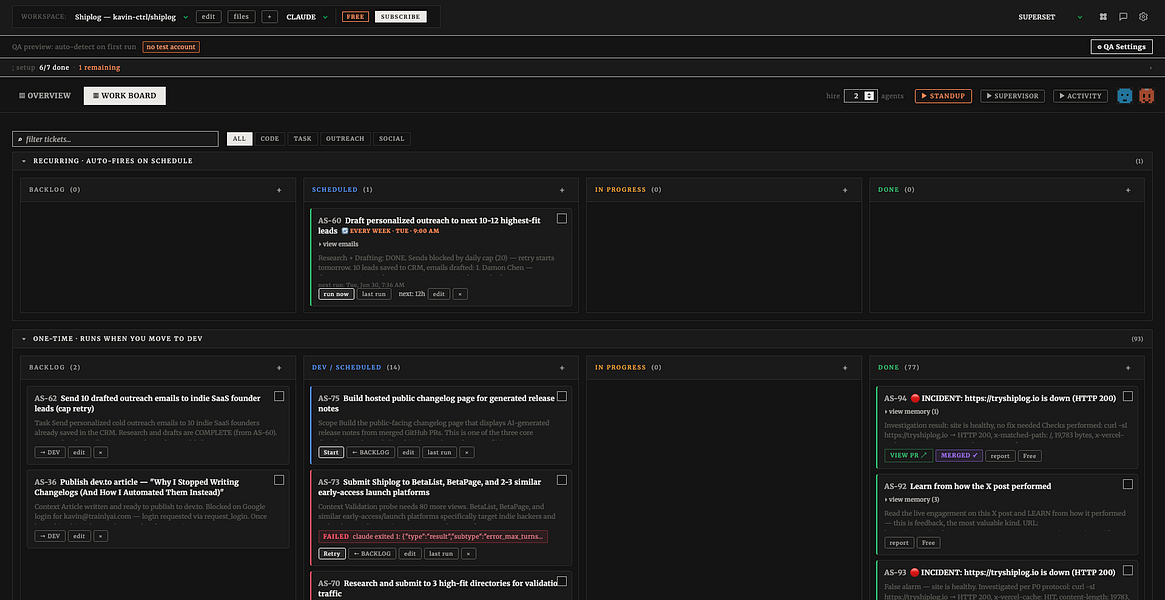This screenshot has width=1165, height=600.
Task: Add a ticket to recurring Scheduled column
Action: coord(562,190)
